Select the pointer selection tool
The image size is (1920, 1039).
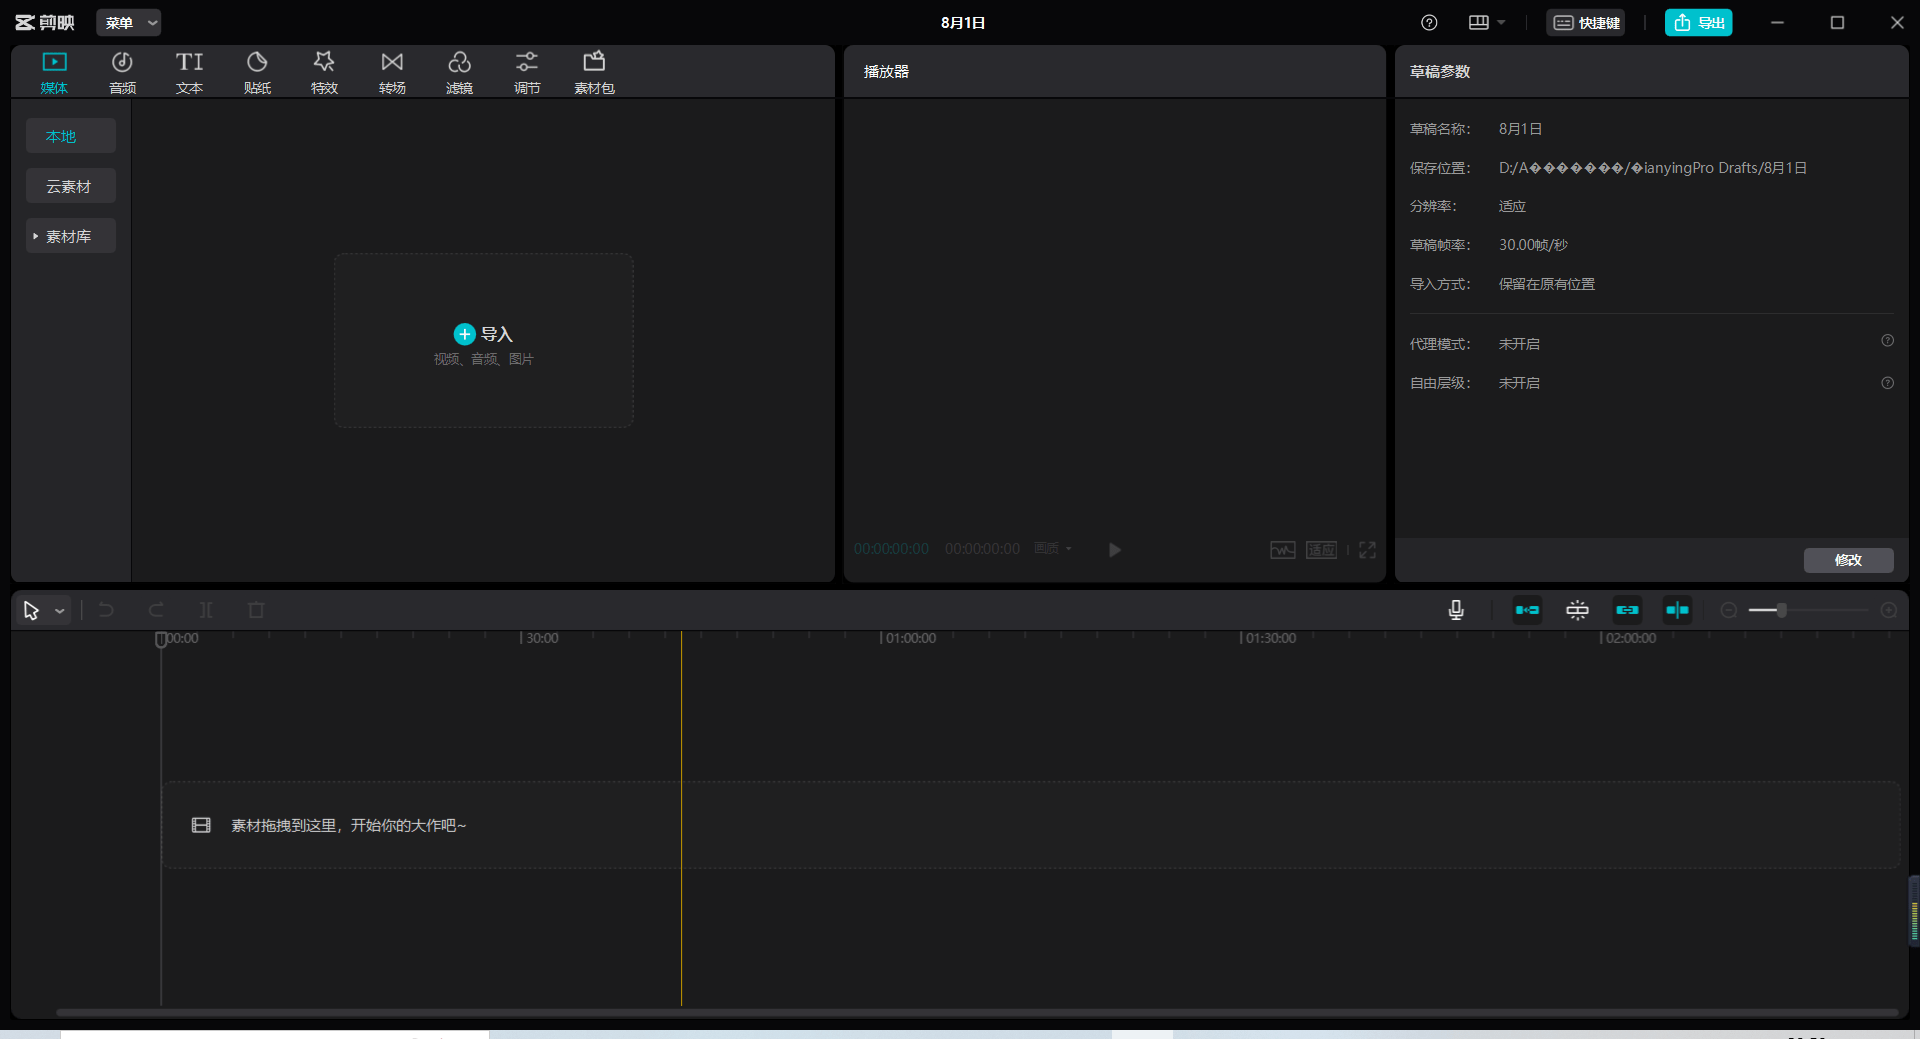pyautogui.click(x=31, y=610)
